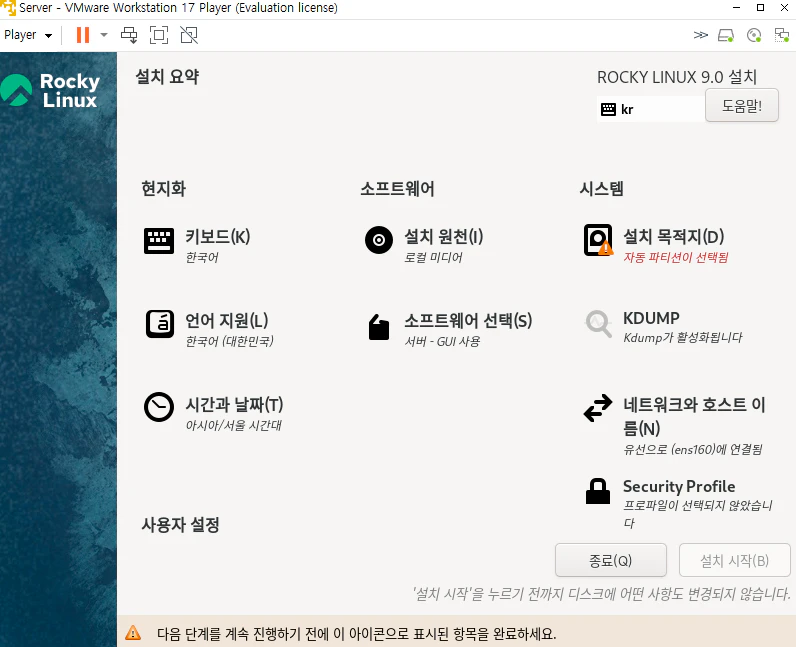Open the 키보드(K) keyboard icon
The height and width of the screenshot is (647, 796).
point(159,240)
